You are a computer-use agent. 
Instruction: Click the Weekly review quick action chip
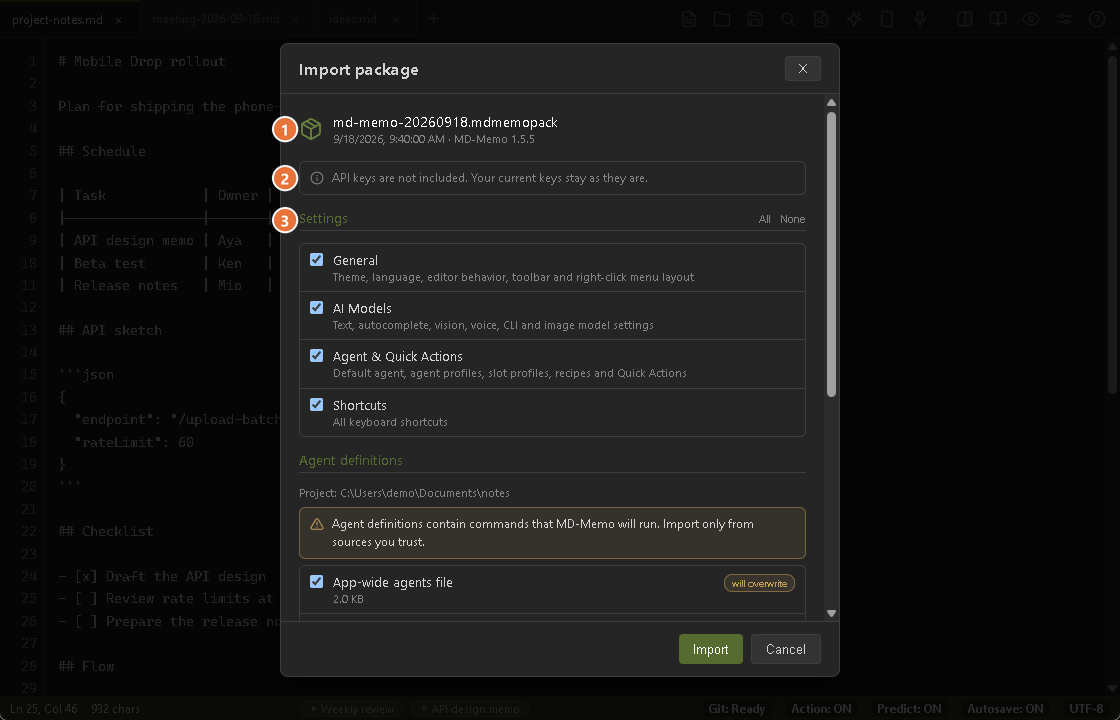point(351,709)
